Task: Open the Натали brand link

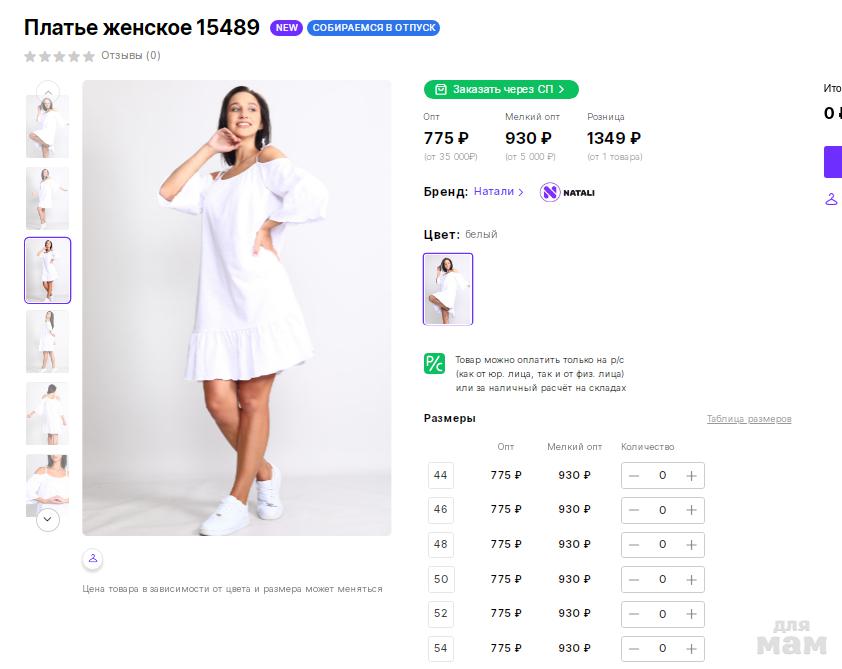Action: [498, 192]
